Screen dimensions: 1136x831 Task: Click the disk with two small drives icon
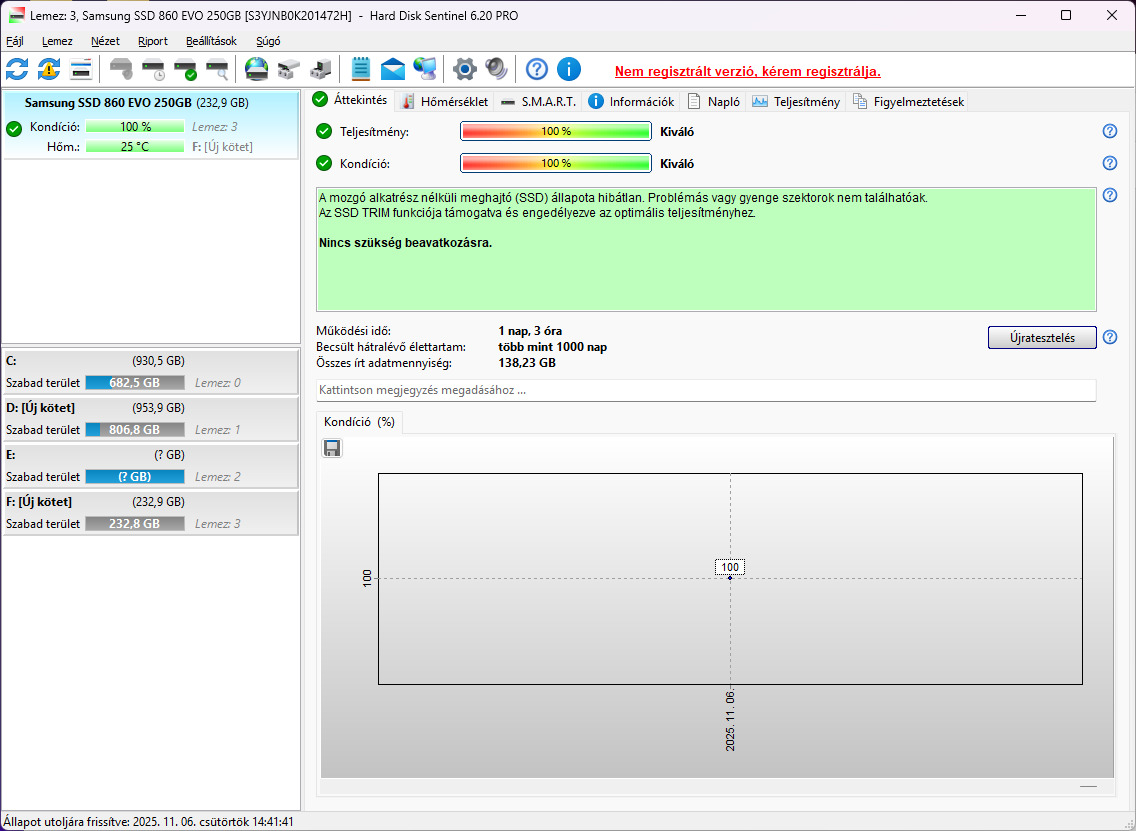click(x=288, y=70)
